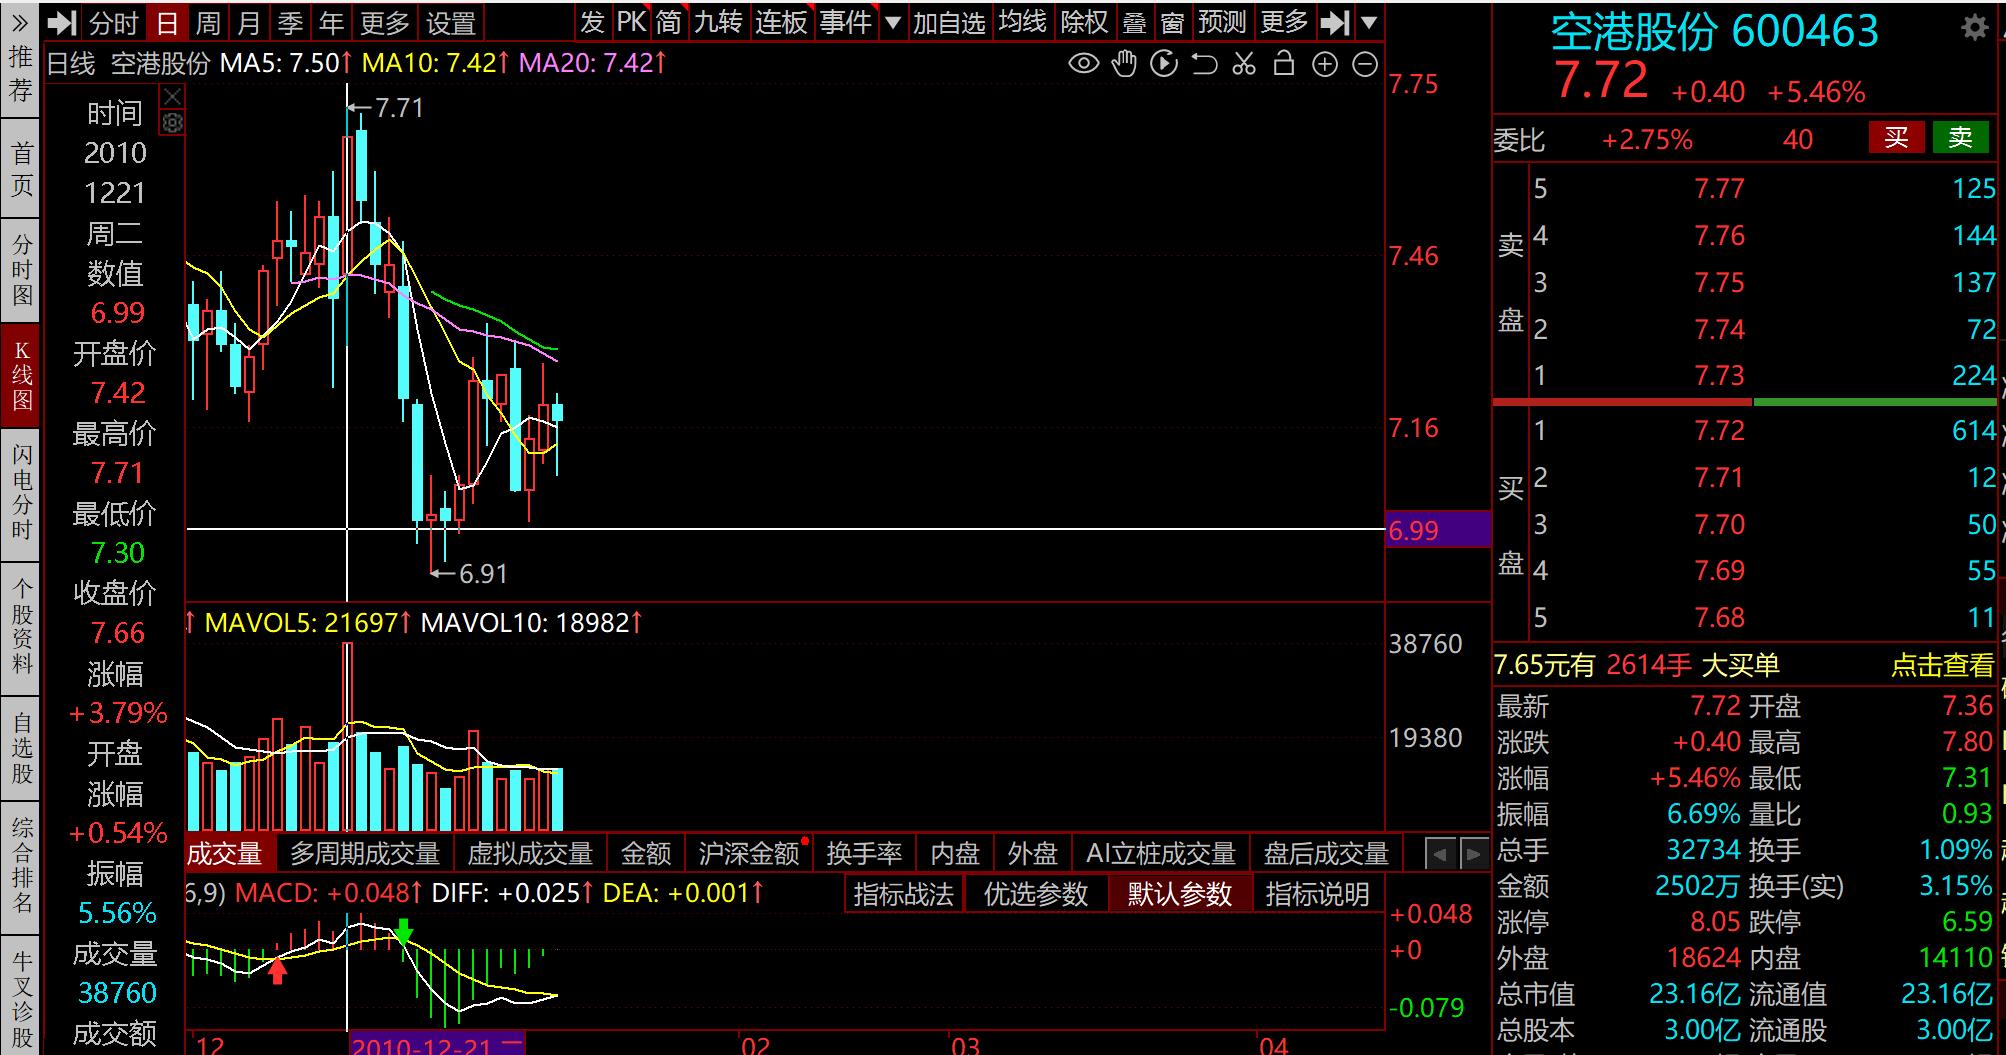Expand the sidebar with the double chevron

tap(20, 22)
